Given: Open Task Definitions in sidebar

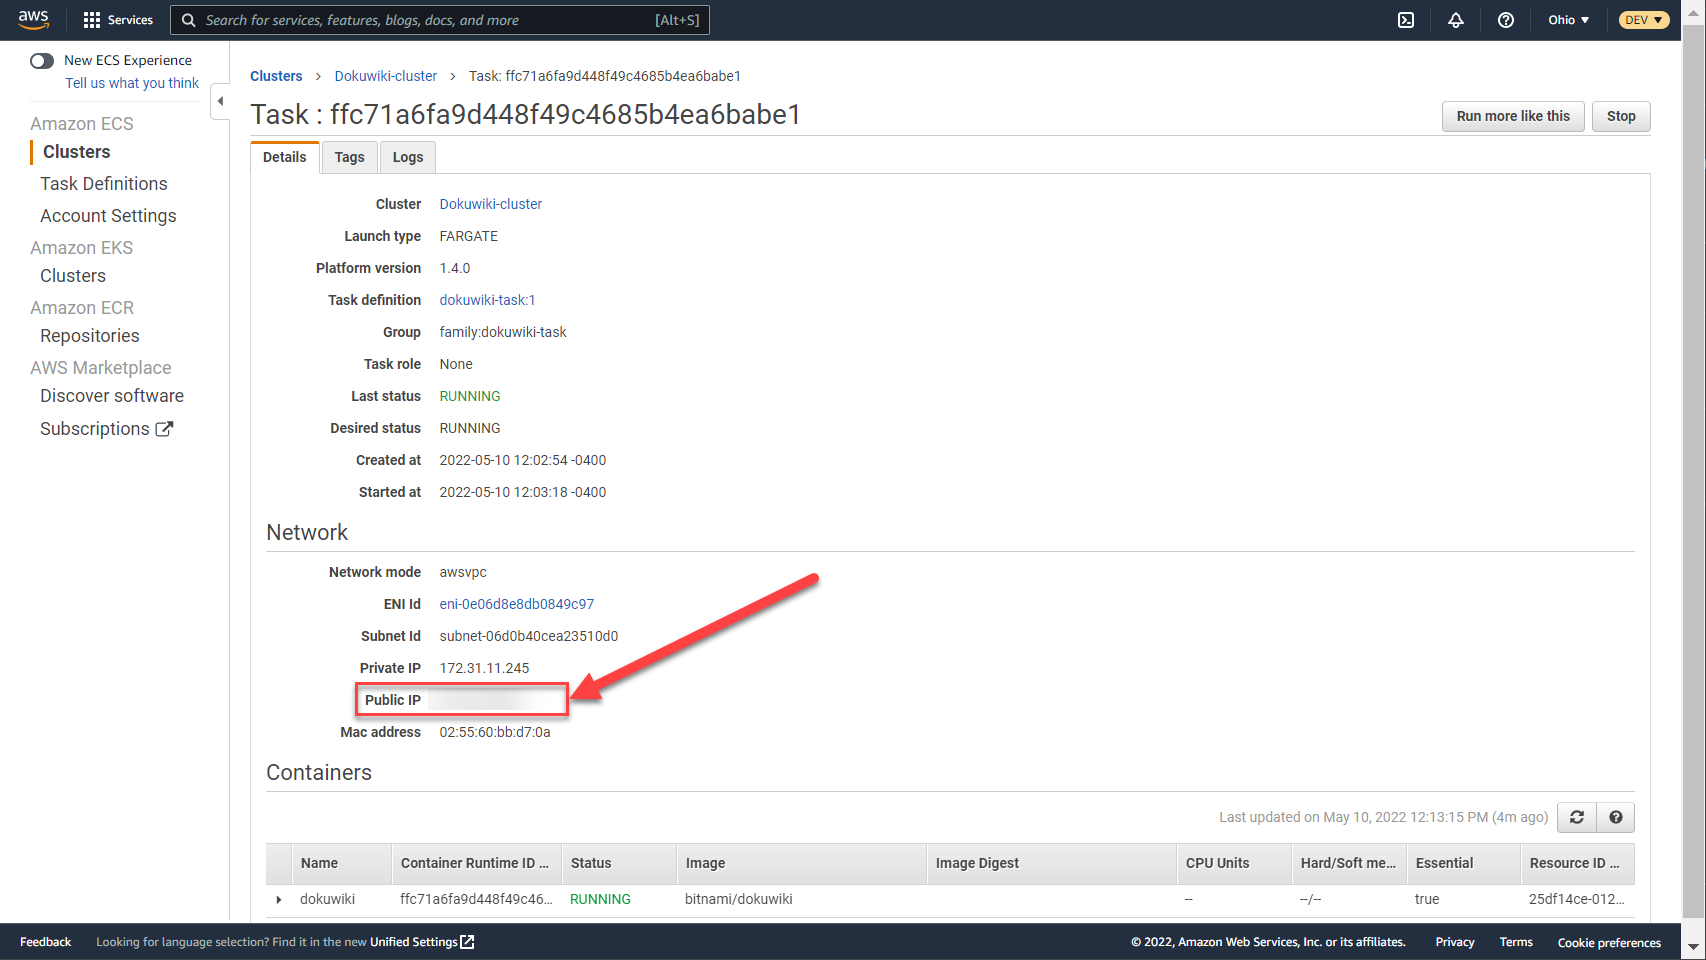Looking at the screenshot, I should 104,184.
